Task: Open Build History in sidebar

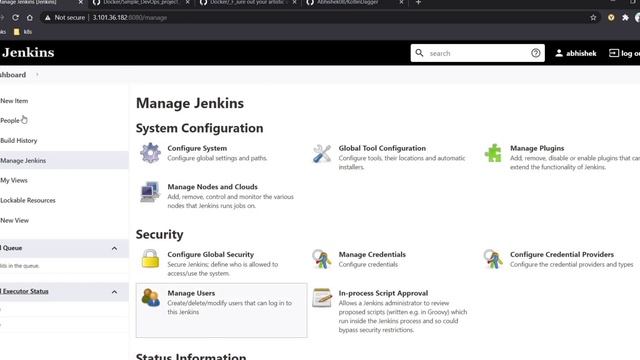Action: (18, 140)
